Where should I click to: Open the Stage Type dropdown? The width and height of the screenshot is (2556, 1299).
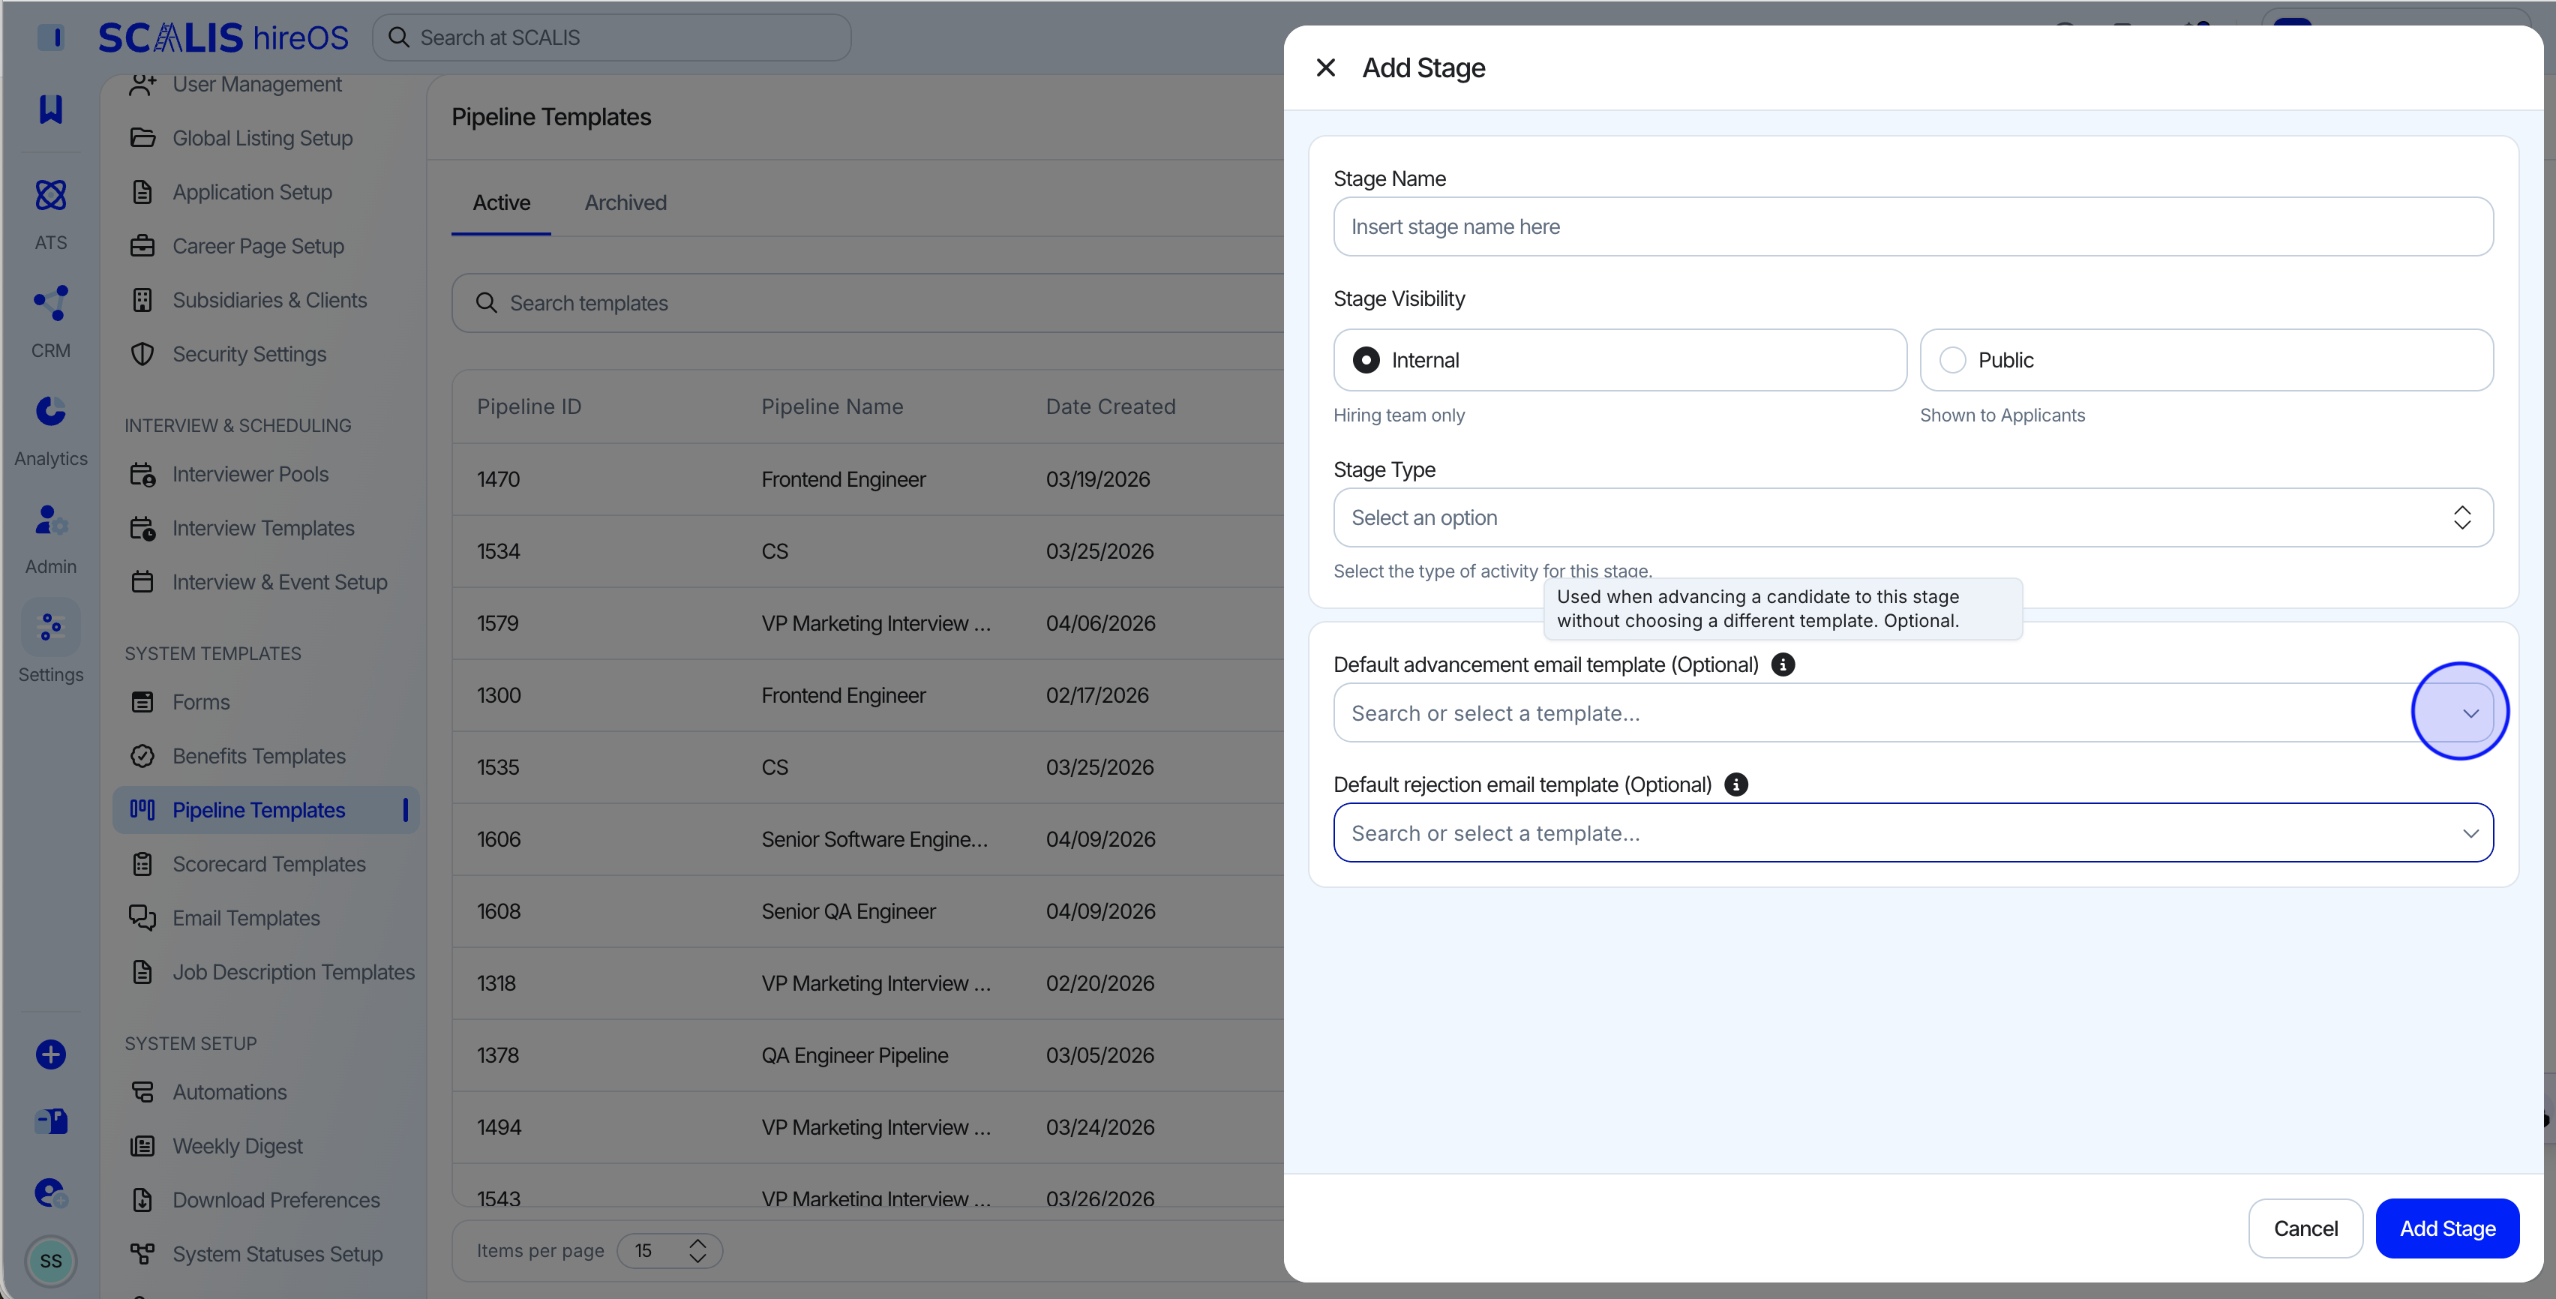click(x=1913, y=517)
